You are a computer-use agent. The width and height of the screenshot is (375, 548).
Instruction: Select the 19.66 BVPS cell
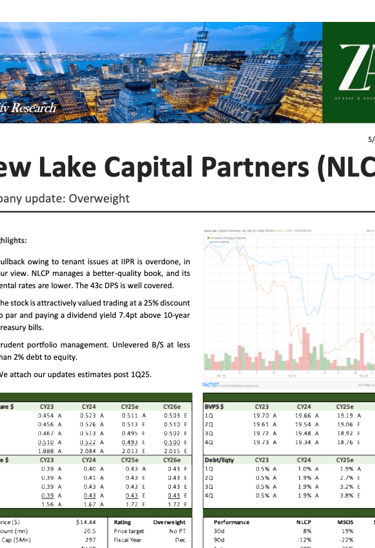pyautogui.click(x=303, y=416)
